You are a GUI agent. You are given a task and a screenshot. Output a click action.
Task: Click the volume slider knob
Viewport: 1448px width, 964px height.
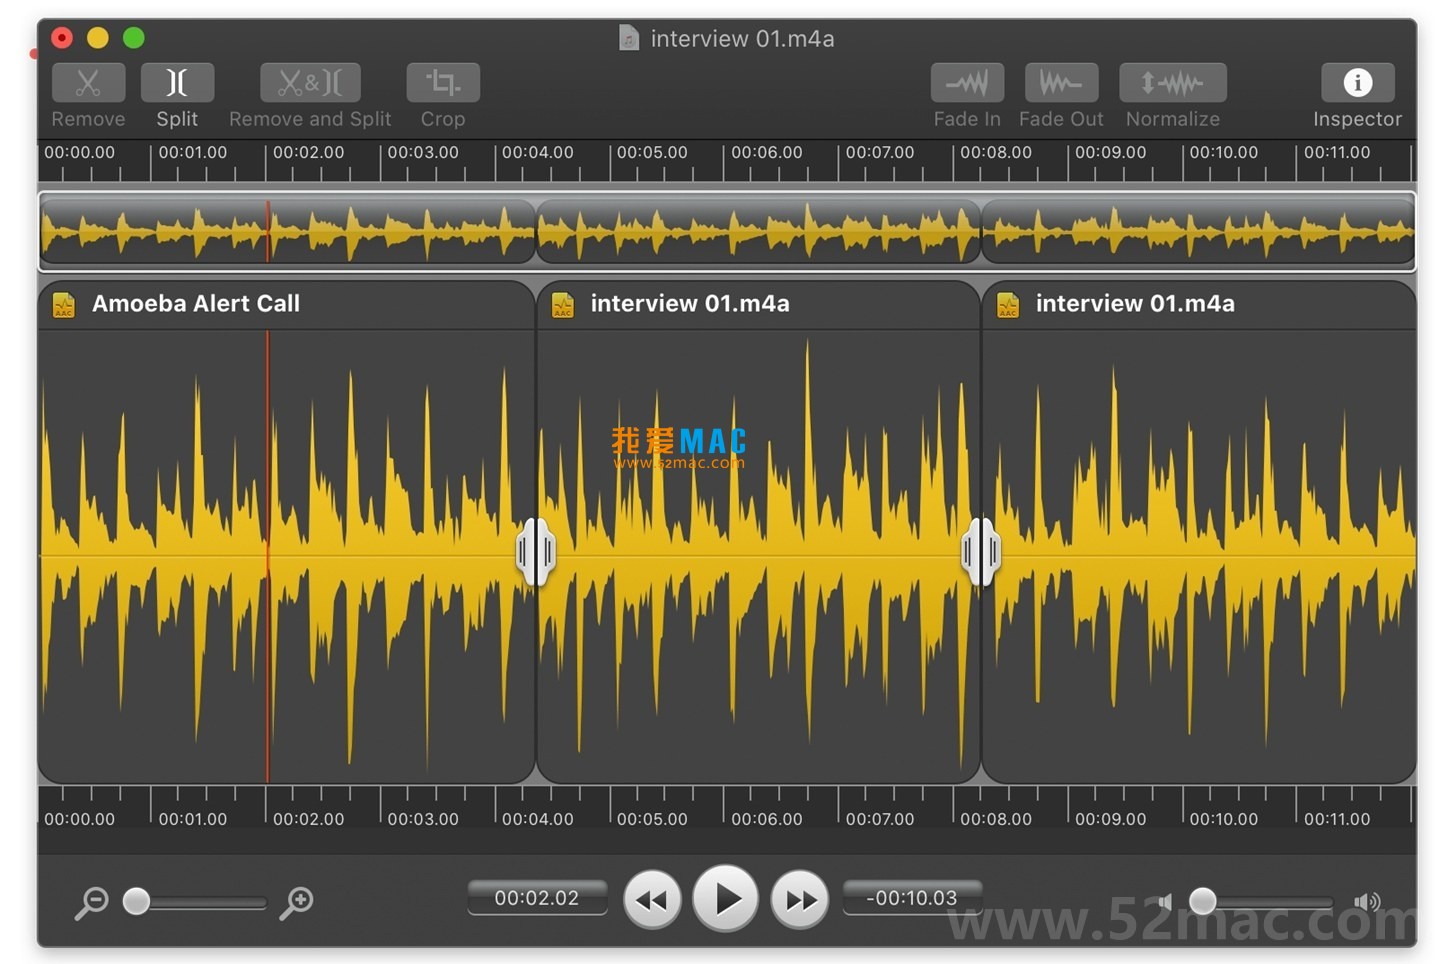click(x=1203, y=901)
